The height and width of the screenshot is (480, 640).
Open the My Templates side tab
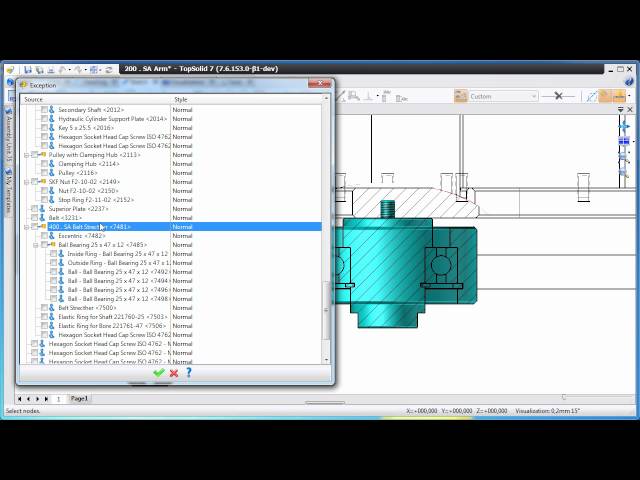point(8,183)
